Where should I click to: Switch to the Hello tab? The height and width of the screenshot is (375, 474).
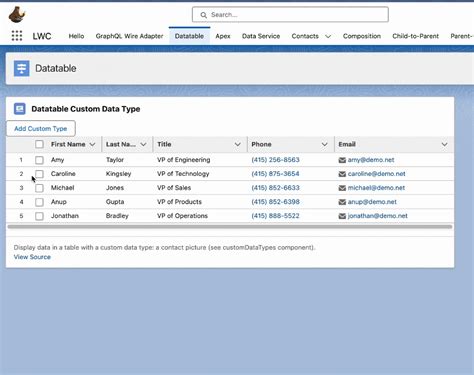[x=76, y=36]
